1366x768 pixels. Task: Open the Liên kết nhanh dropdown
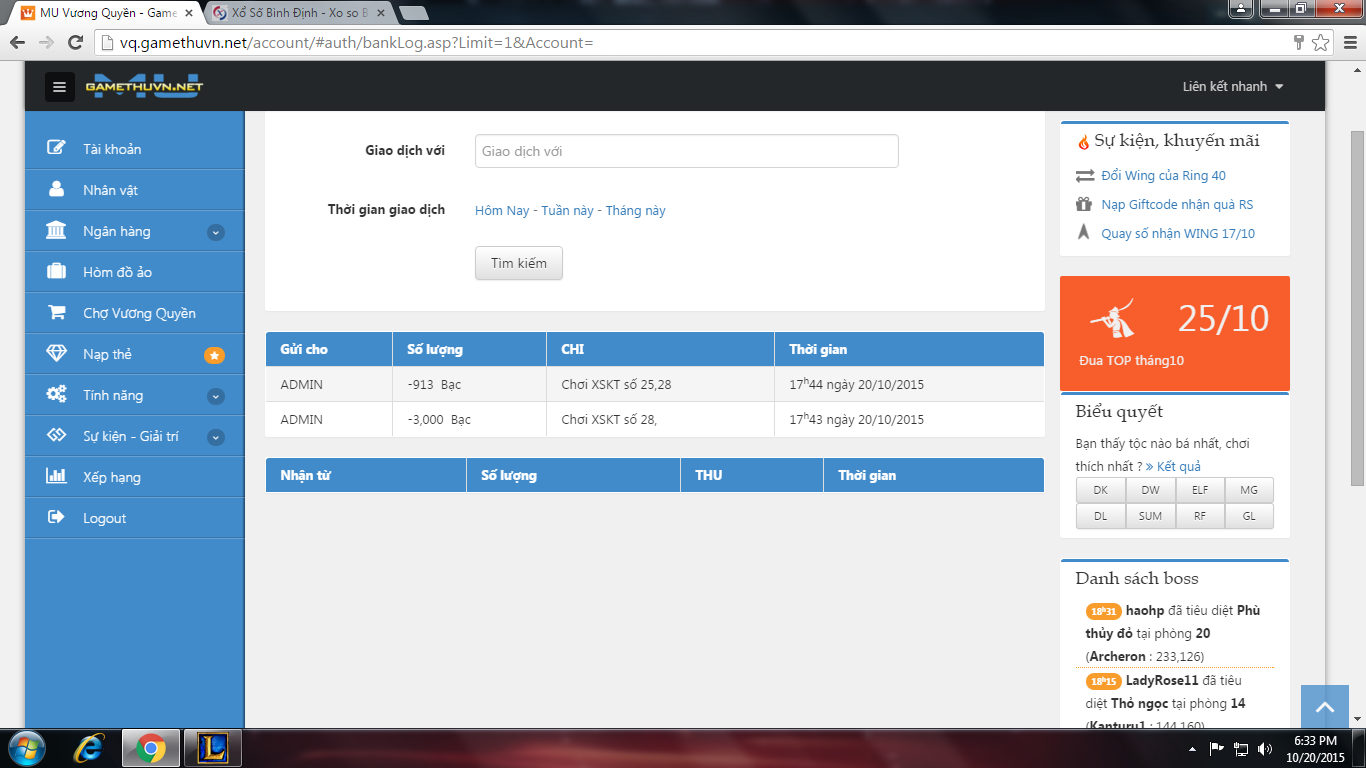(1232, 87)
